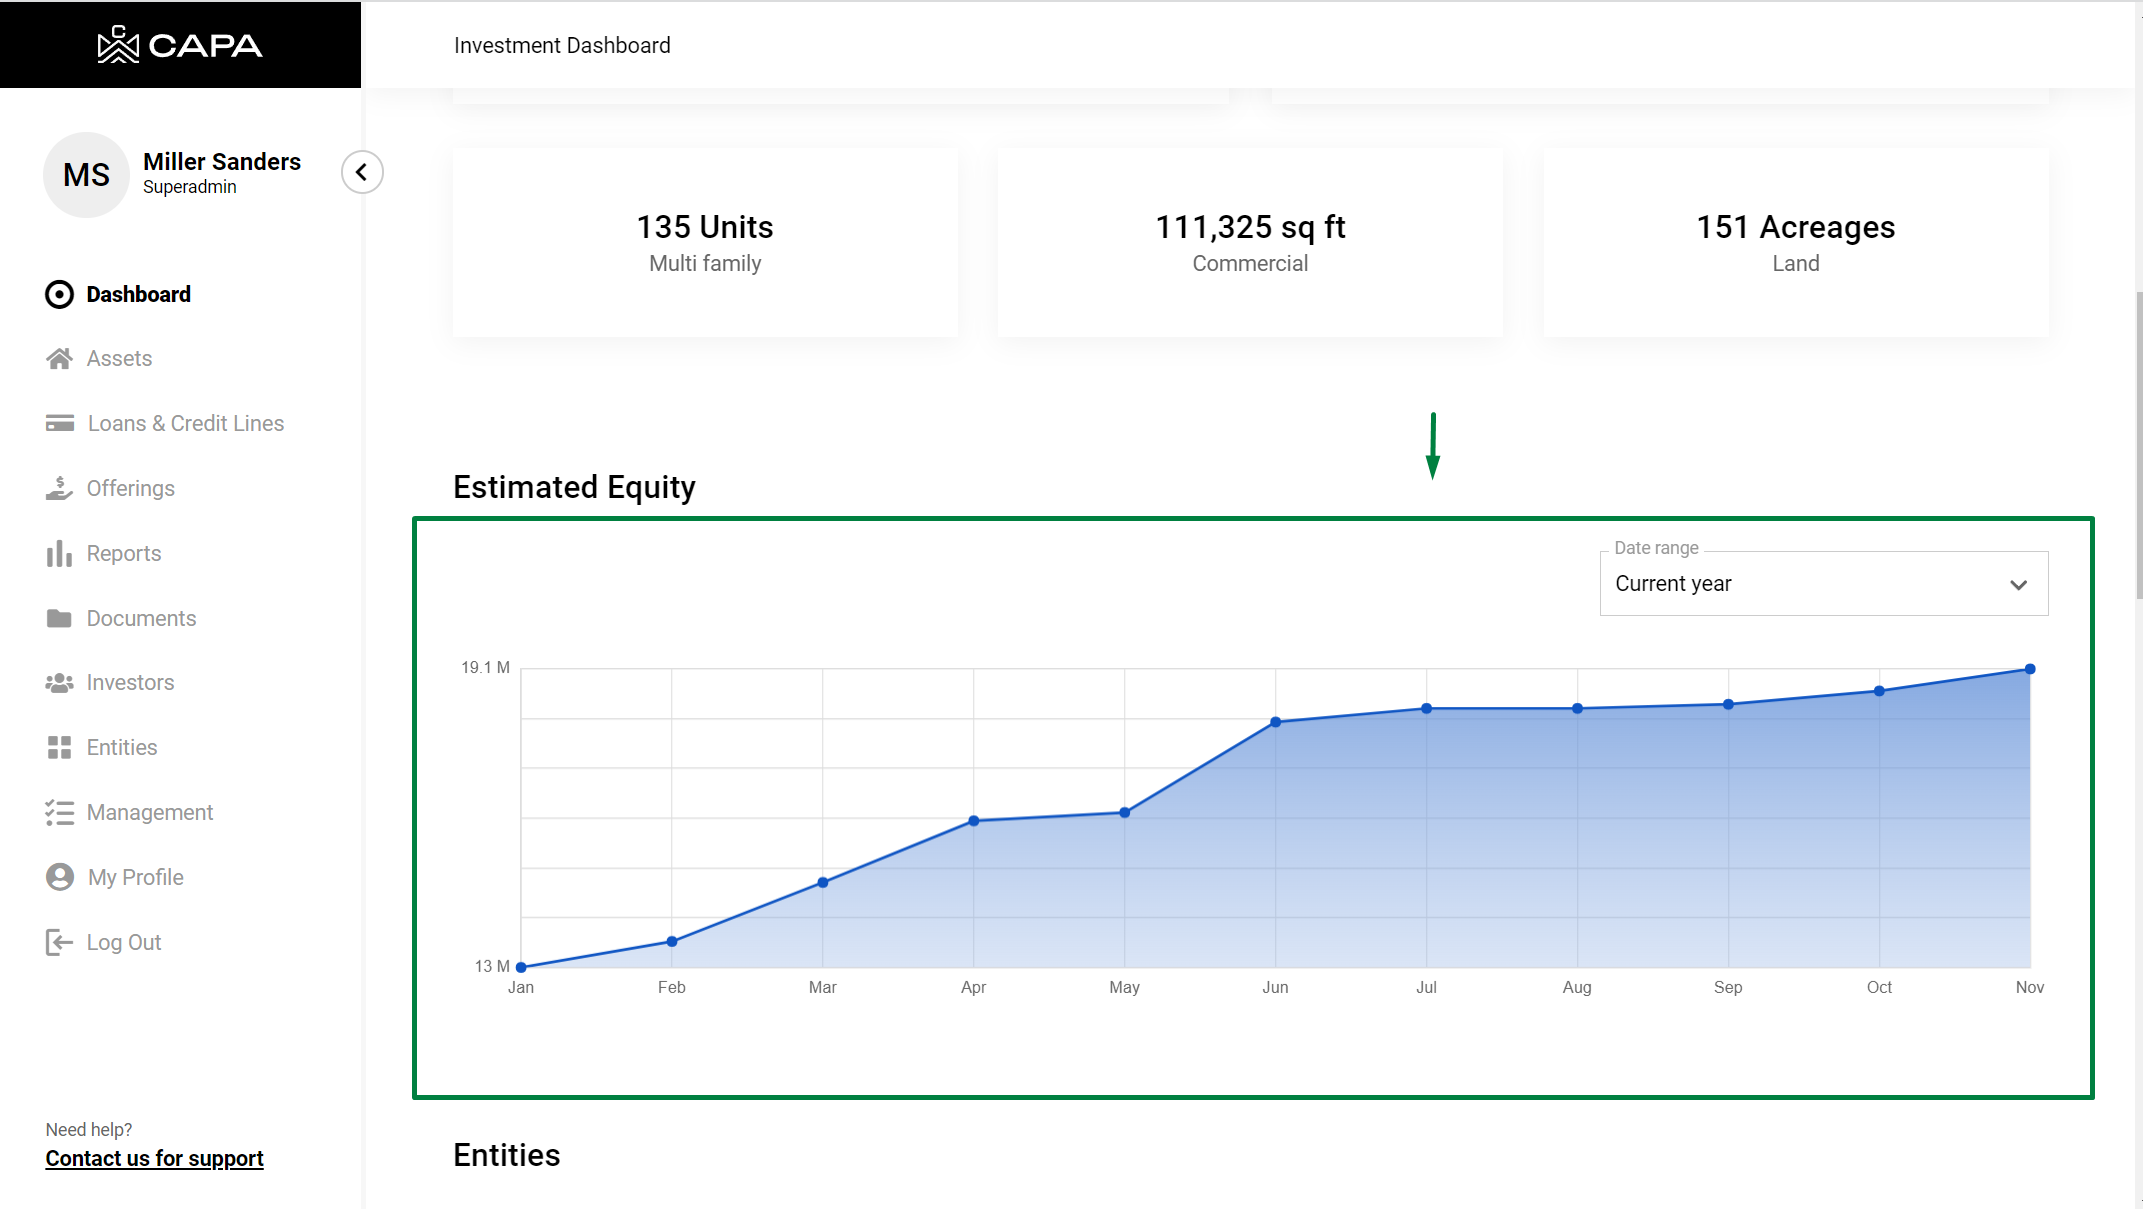Click the MS user avatar
The height and width of the screenshot is (1209, 2143).
(x=86, y=175)
